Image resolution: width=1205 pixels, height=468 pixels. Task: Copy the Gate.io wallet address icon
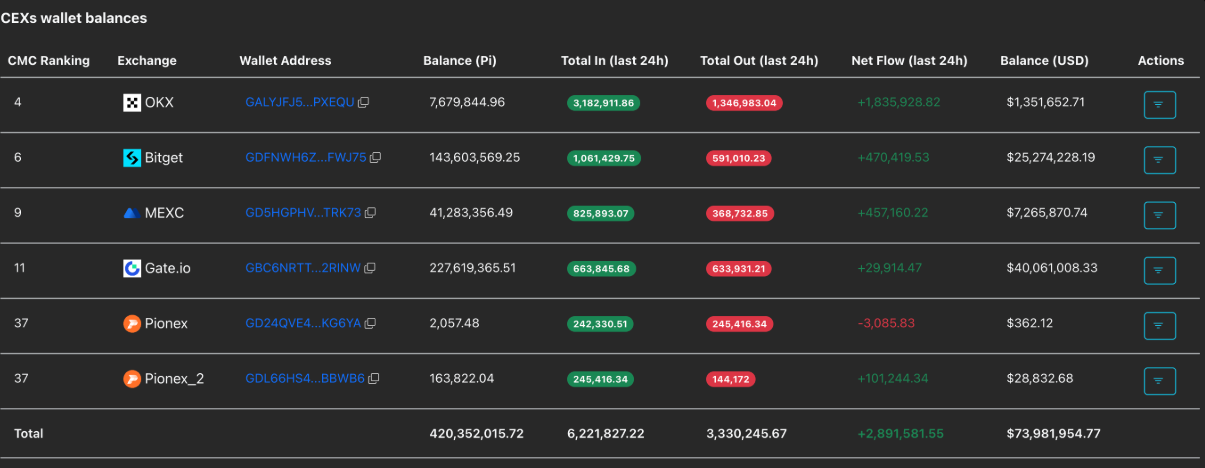click(370, 268)
